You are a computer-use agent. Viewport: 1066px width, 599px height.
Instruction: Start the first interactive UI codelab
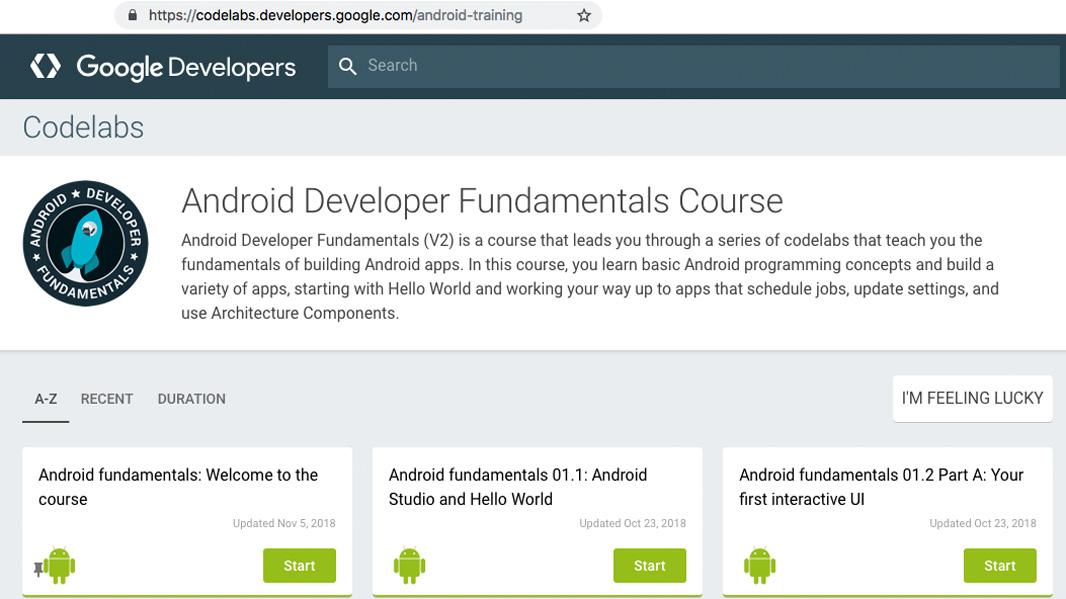[x=999, y=565]
